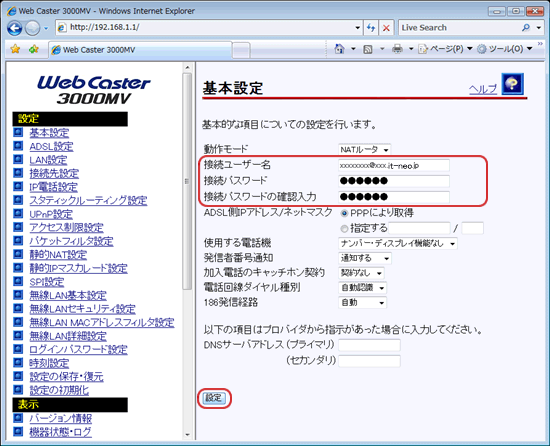The height and width of the screenshot is (446, 550).
Task: Open the キャッチホン契約 dropdown
Action: [x=361, y=273]
